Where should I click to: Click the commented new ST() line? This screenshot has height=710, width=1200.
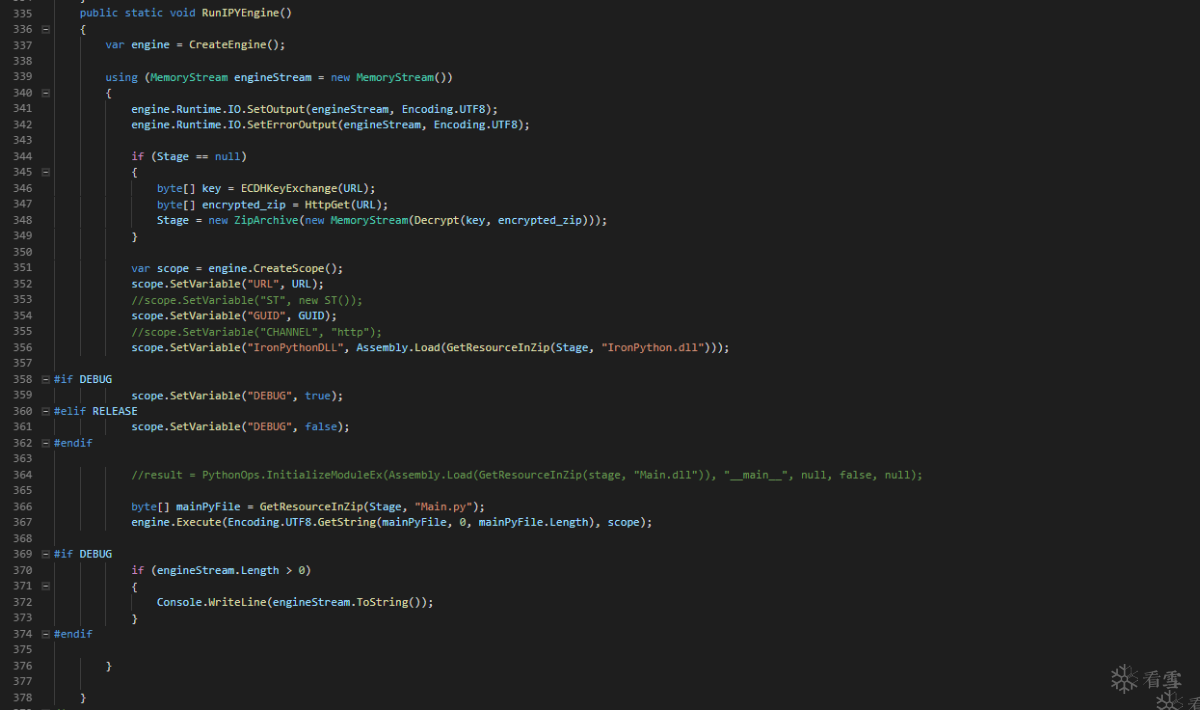247,300
